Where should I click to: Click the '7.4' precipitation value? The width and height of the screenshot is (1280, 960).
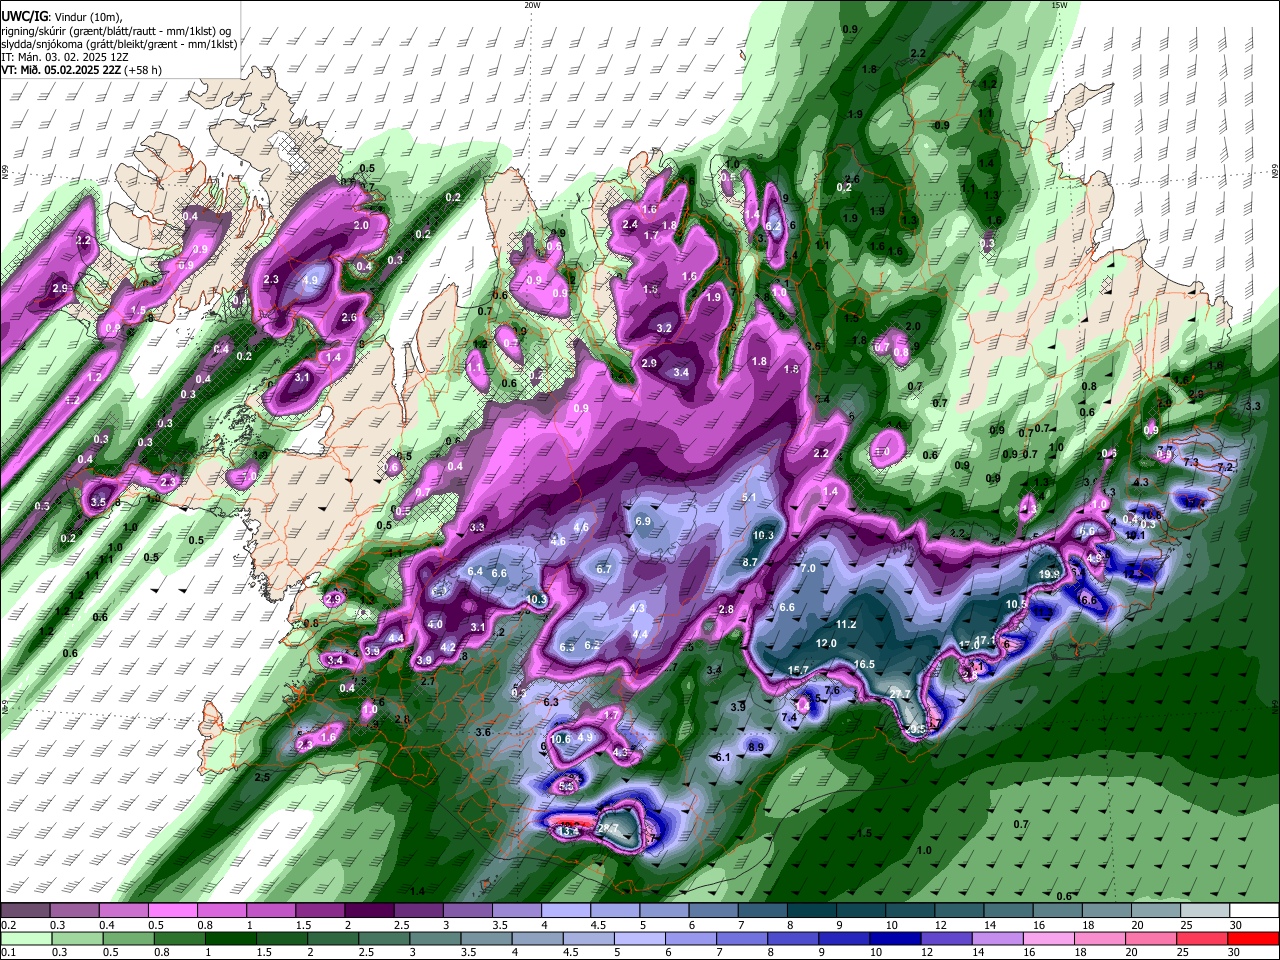coord(789,717)
